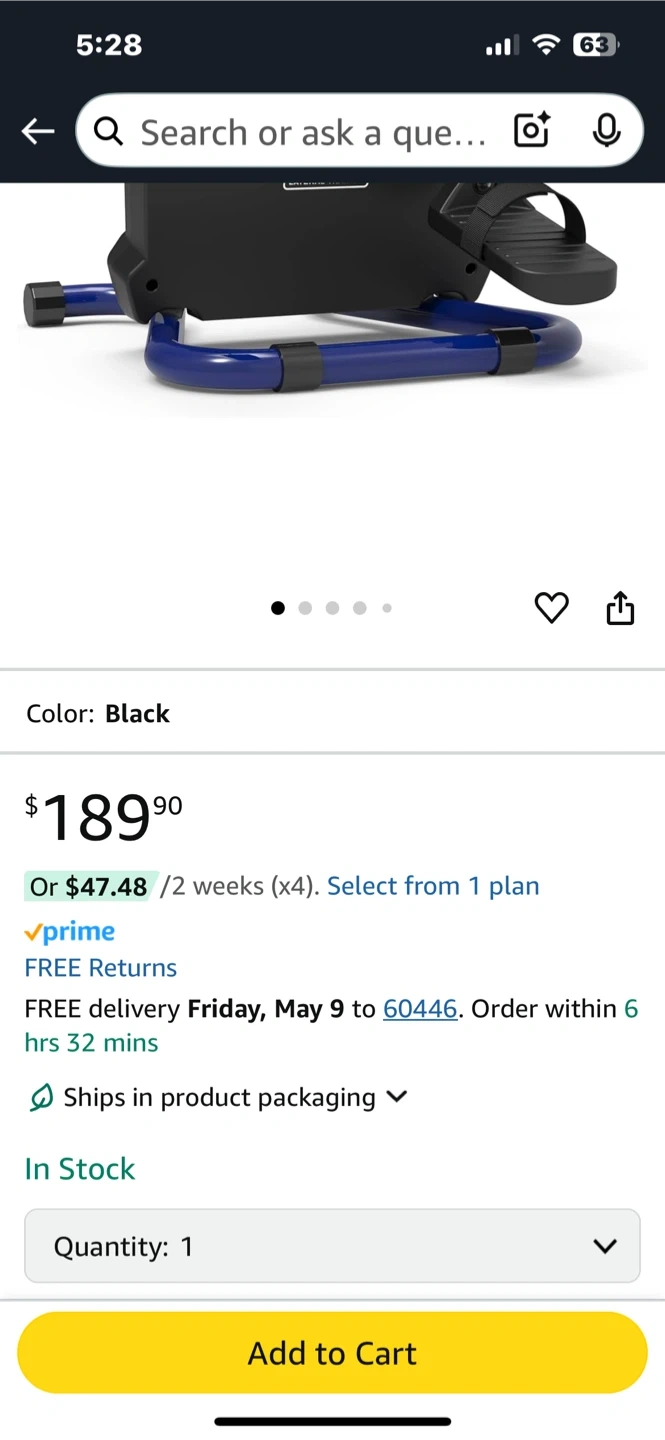Image resolution: width=665 pixels, height=1440 pixels.
Task: Jump to second product image dot
Action: (305, 608)
